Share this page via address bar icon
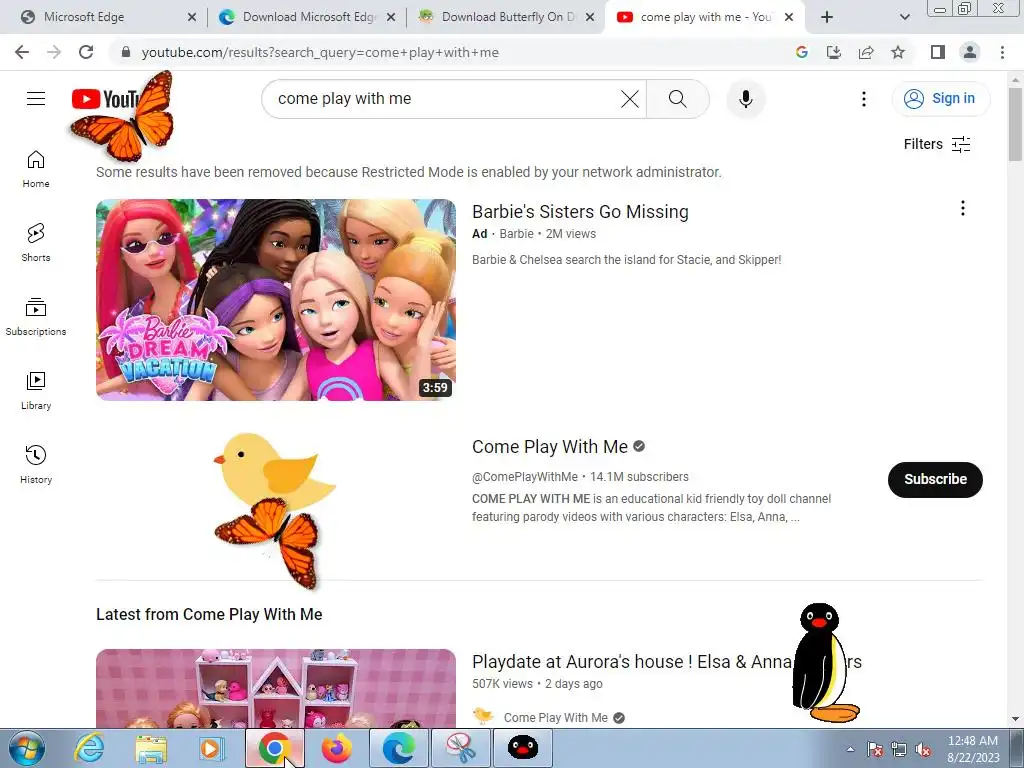1024x768 pixels. click(x=866, y=52)
